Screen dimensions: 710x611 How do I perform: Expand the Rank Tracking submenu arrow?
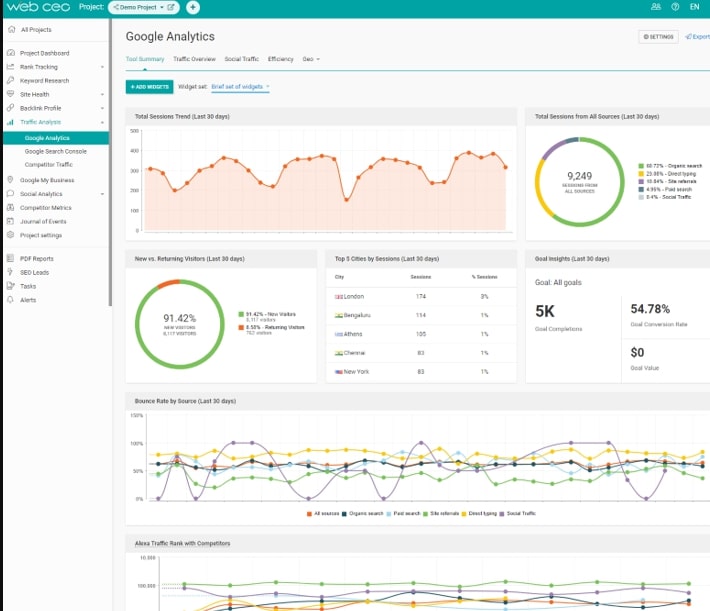pyautogui.click(x=102, y=67)
